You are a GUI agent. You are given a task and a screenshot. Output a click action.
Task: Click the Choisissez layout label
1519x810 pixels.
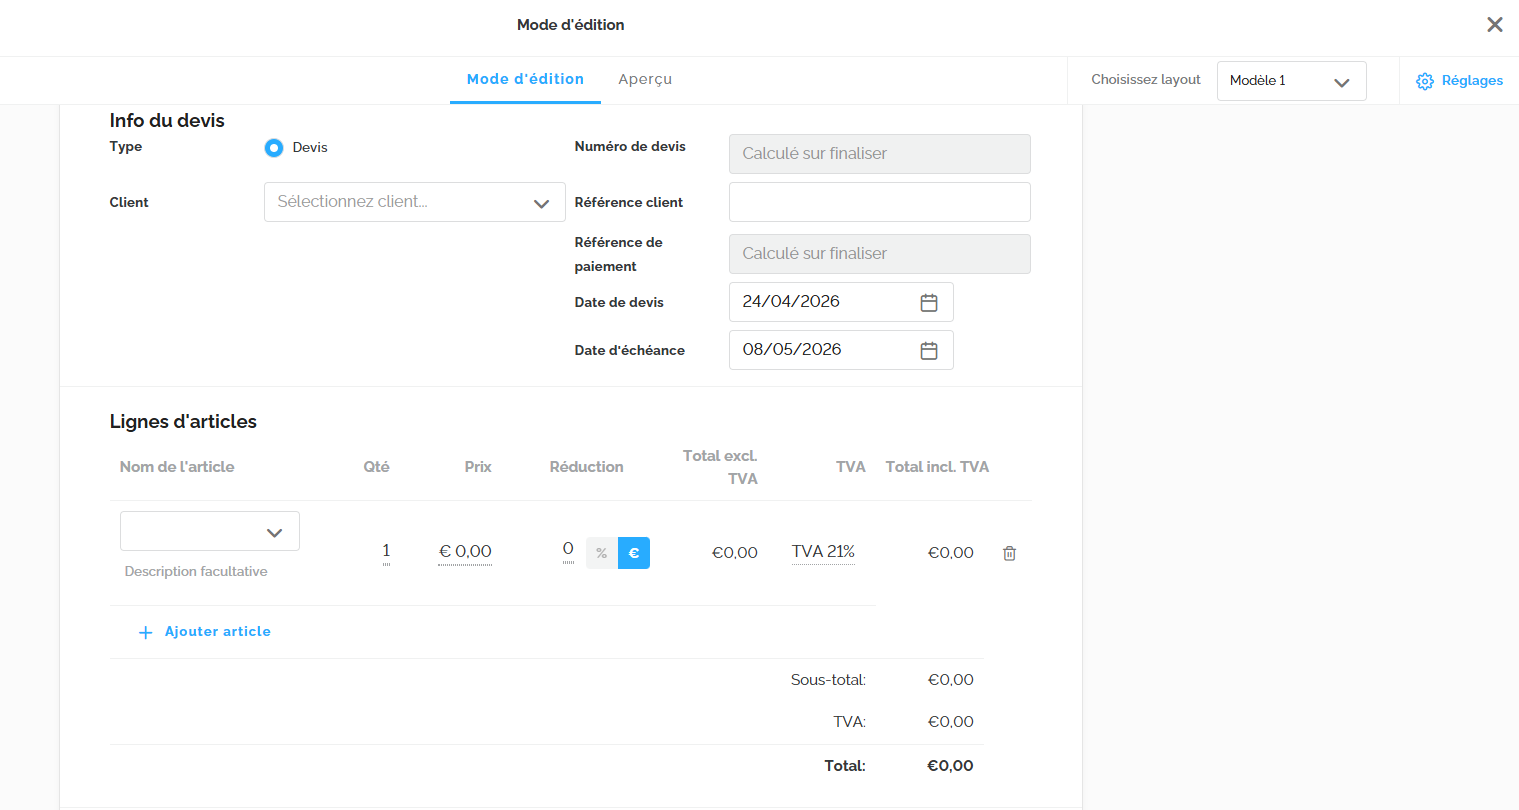pyautogui.click(x=1146, y=80)
